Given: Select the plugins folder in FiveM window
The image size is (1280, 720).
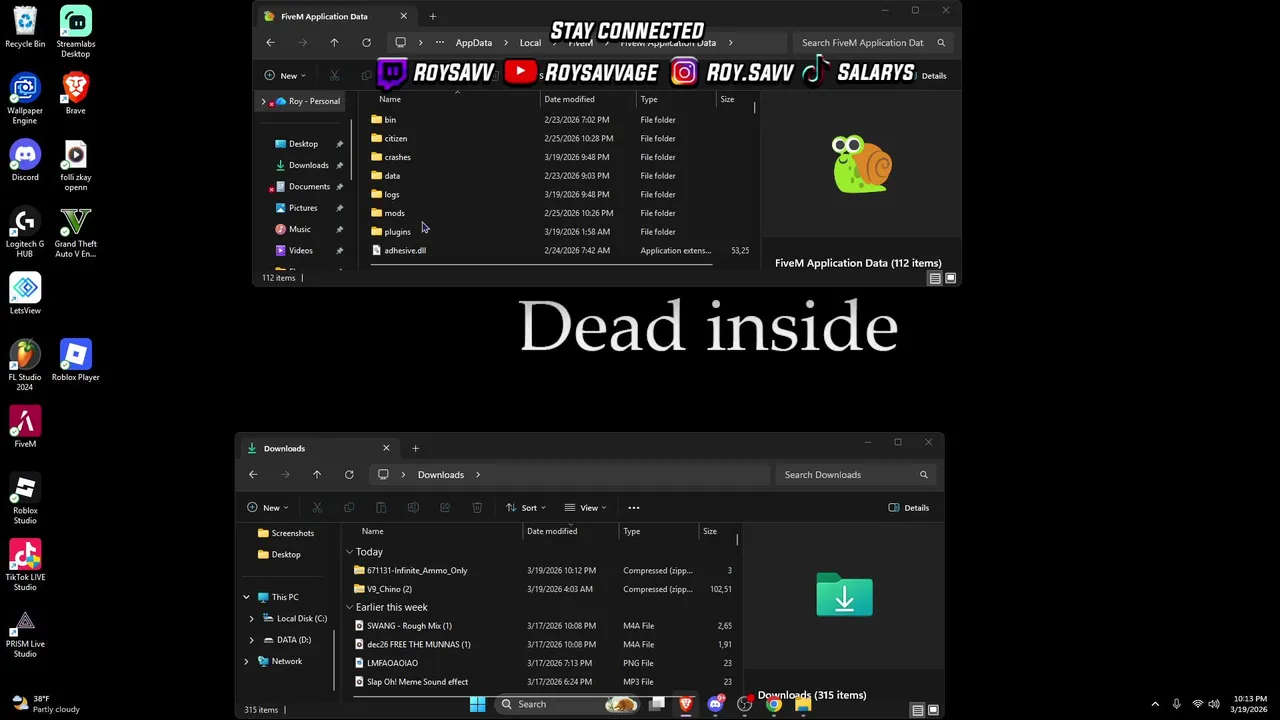Looking at the screenshot, I should coord(398,231).
